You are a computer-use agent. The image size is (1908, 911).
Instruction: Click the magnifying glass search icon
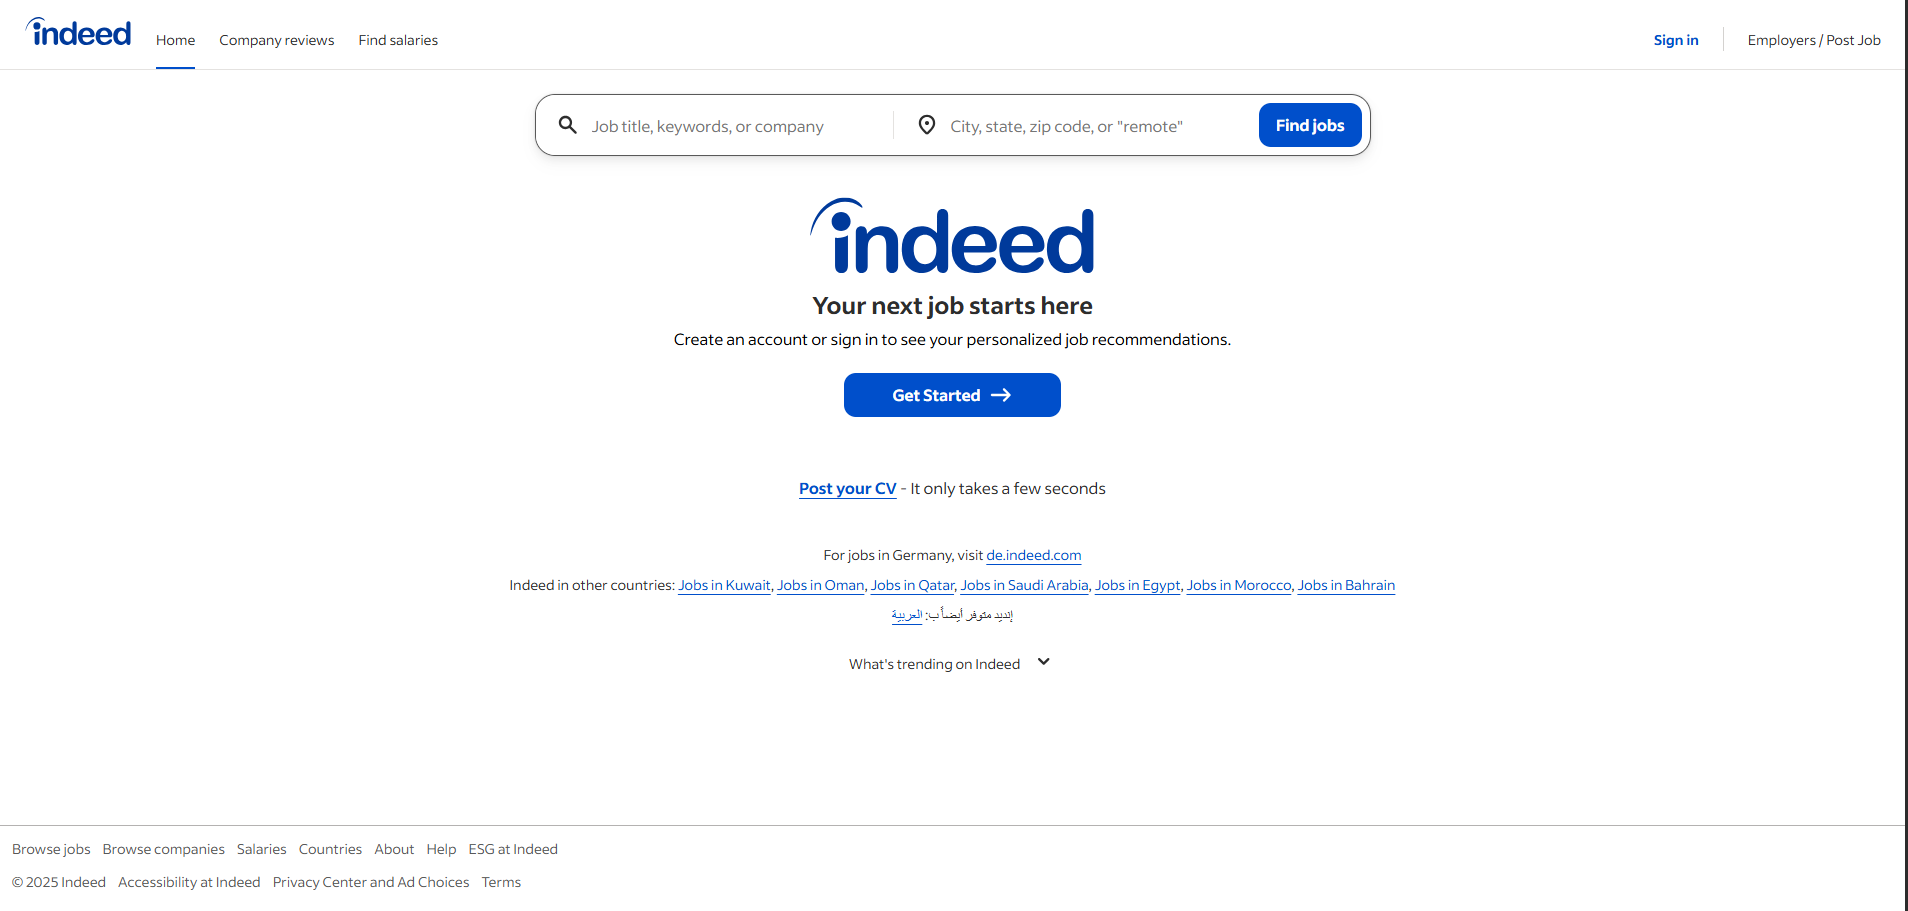pyautogui.click(x=567, y=125)
